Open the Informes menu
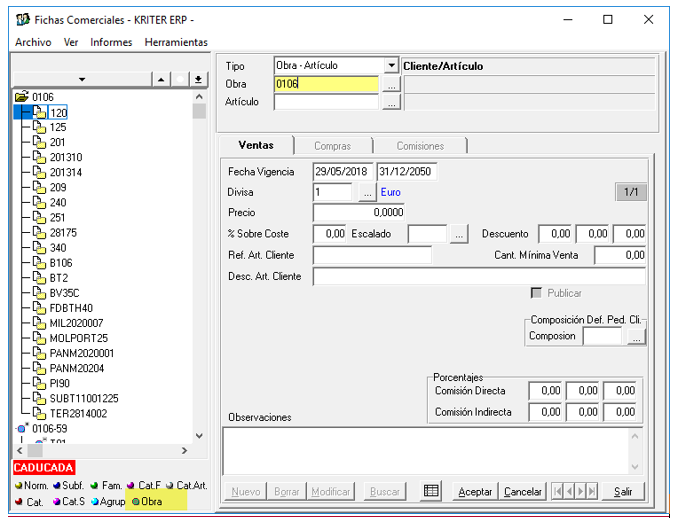676x522 pixels. 111,42
